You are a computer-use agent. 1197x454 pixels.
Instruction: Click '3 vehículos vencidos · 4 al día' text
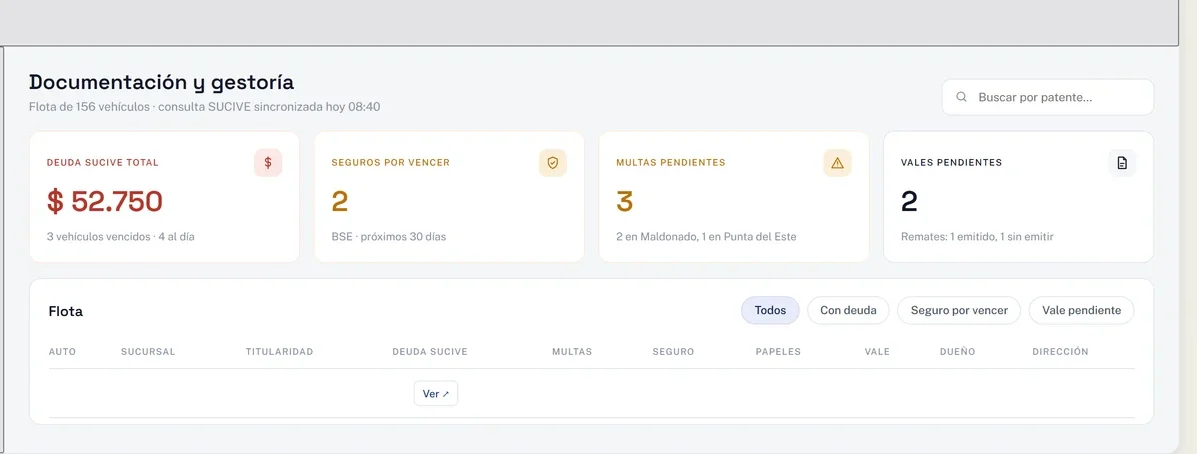(121, 237)
